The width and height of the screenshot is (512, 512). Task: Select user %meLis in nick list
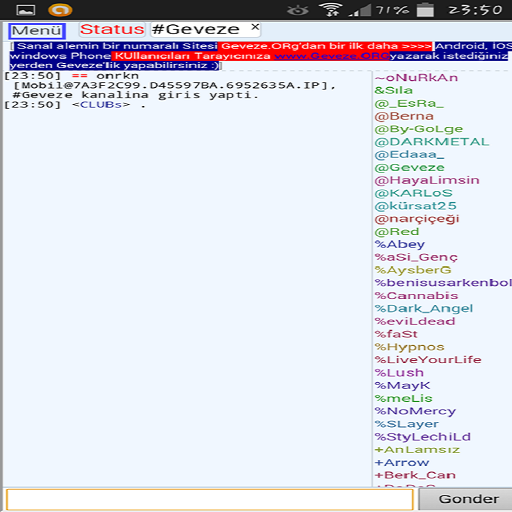pyautogui.click(x=403, y=398)
